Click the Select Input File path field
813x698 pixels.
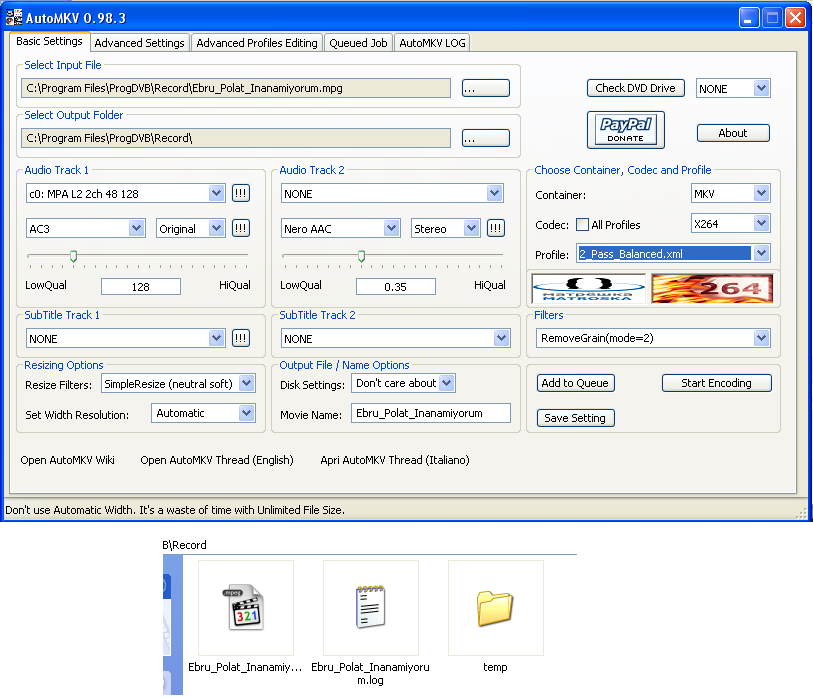(x=236, y=88)
